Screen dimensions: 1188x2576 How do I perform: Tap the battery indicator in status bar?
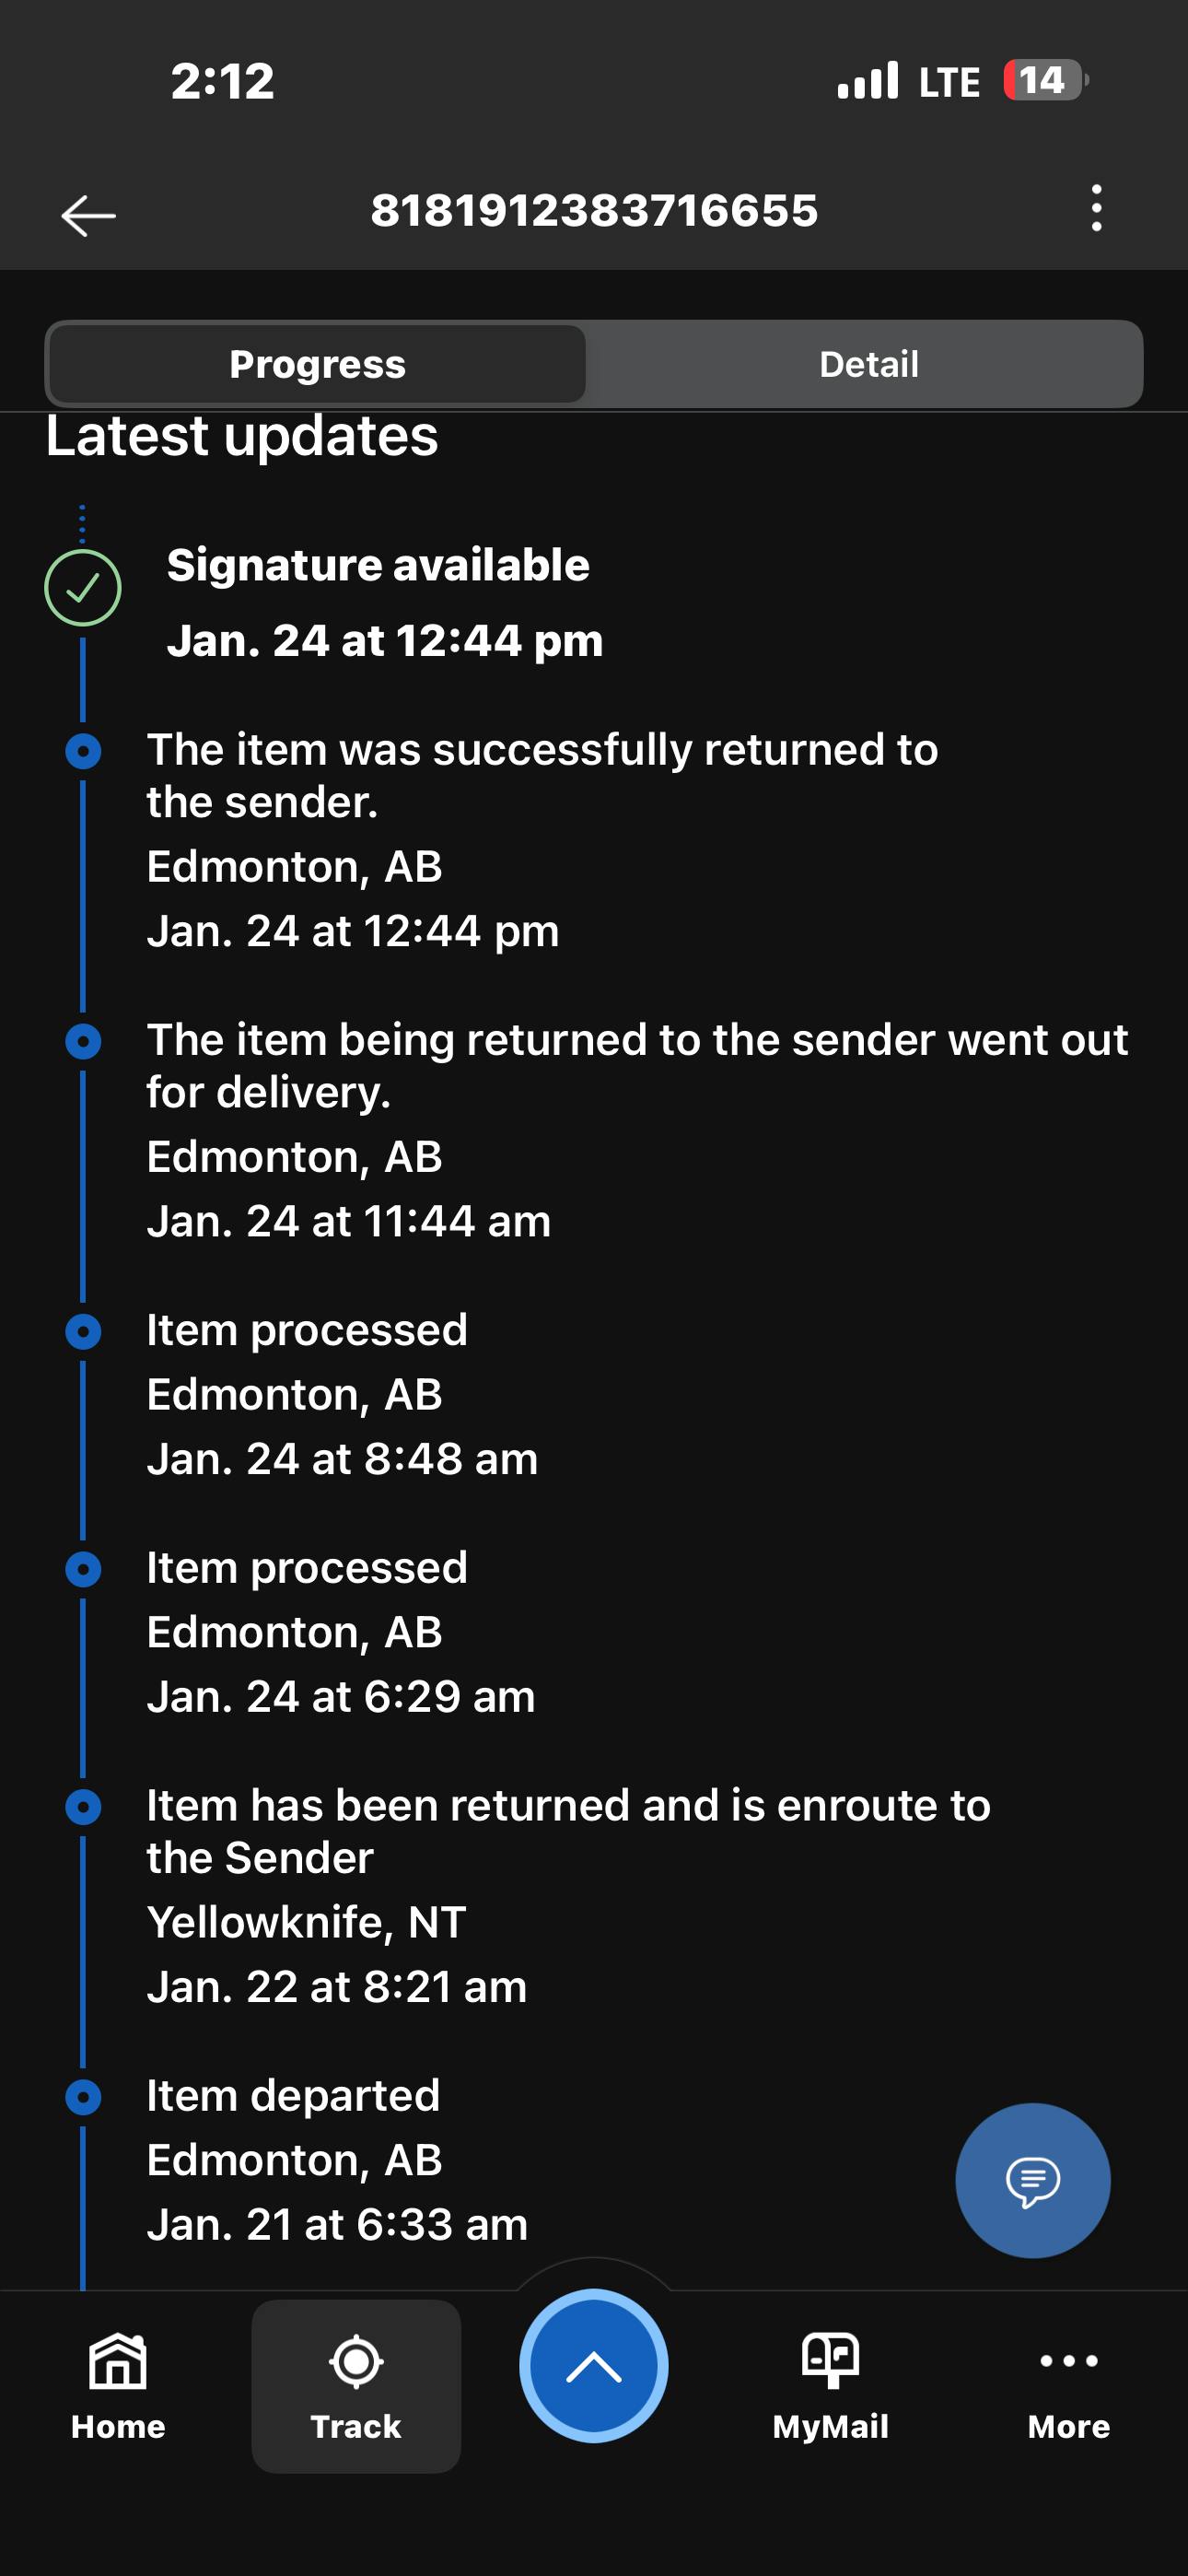(x=1044, y=81)
